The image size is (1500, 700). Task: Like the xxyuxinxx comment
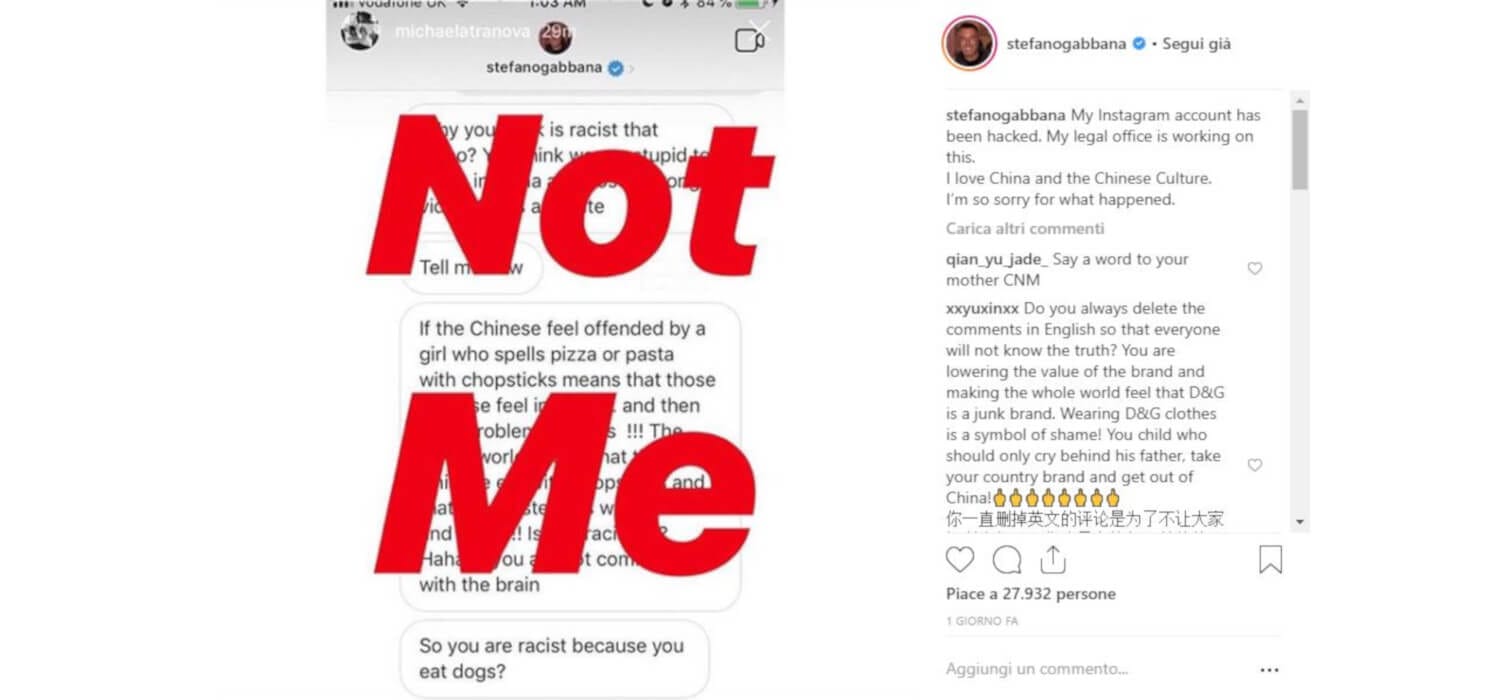click(x=1254, y=465)
